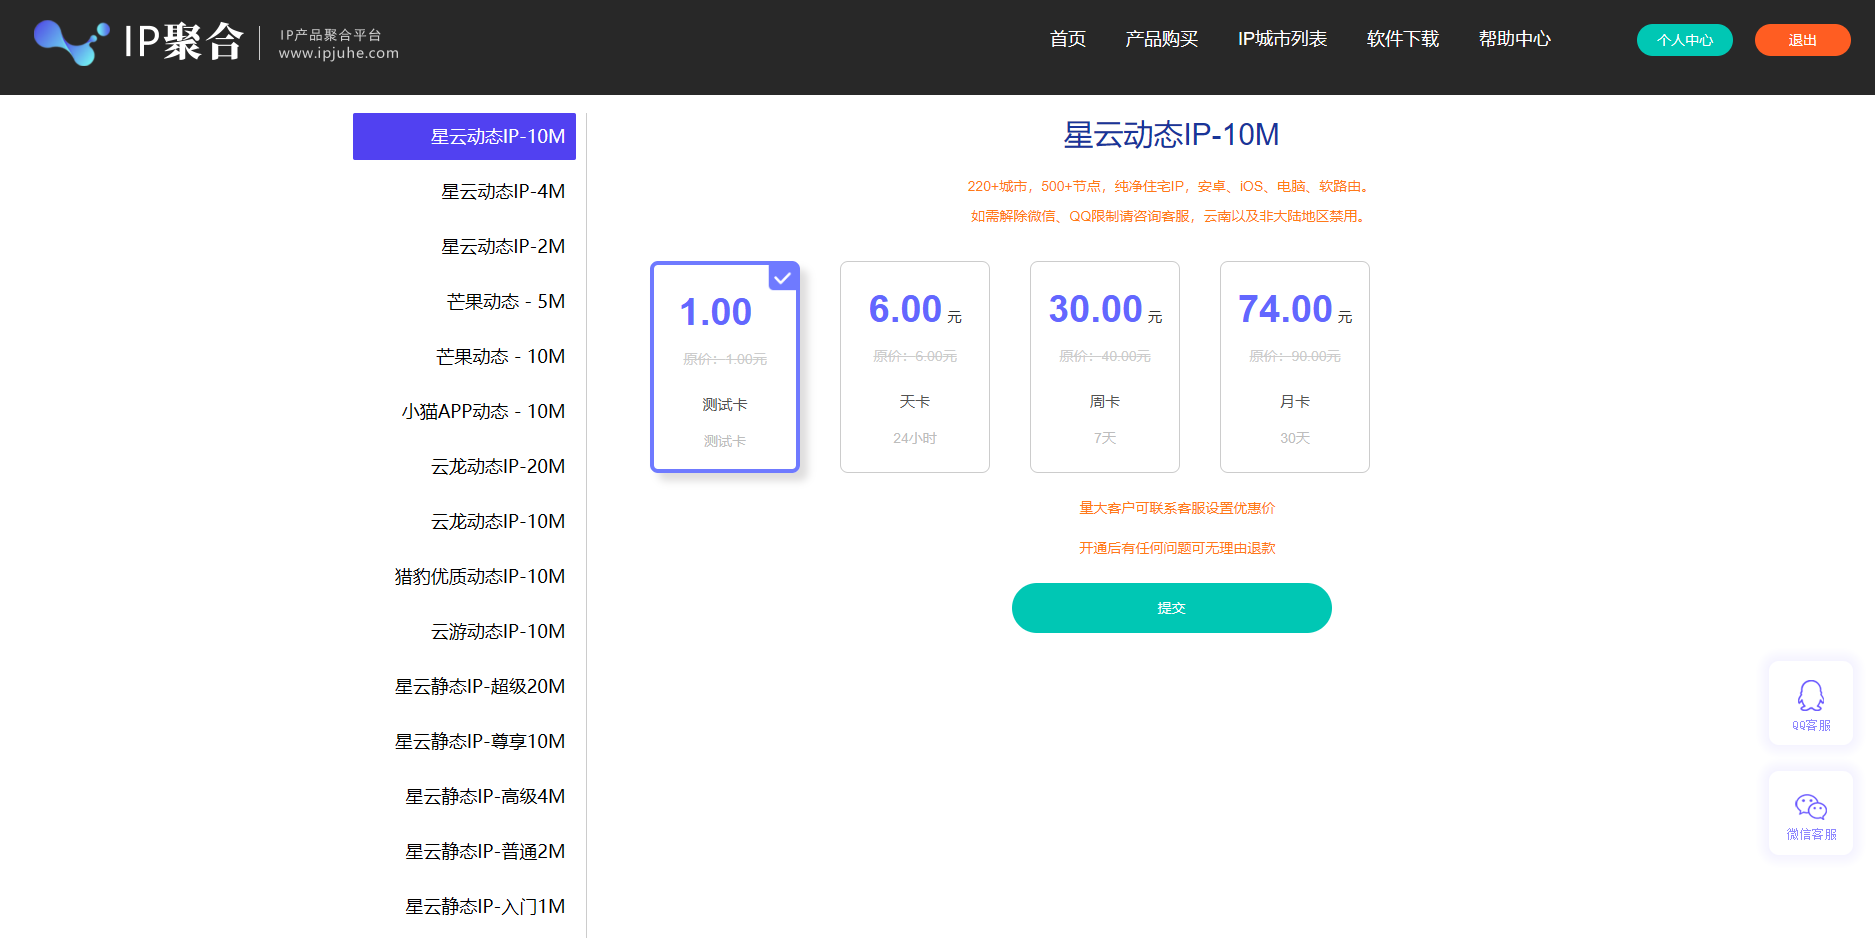Open 帮助中心 in top navigation
1875x938 pixels.
pos(1514,39)
